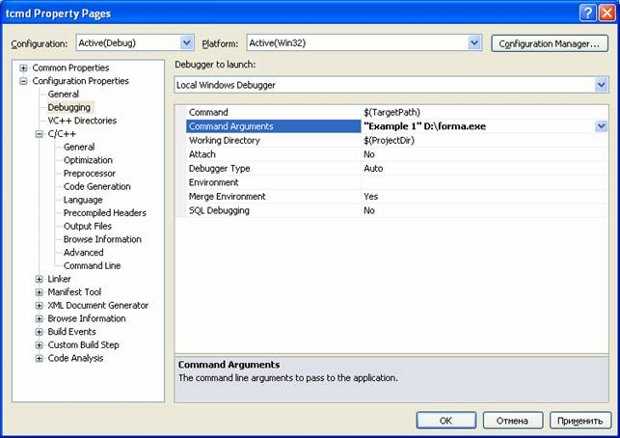Screen dimensions: 620x438
Task: Select the Precompiled Headers tree item
Action: 105,213
